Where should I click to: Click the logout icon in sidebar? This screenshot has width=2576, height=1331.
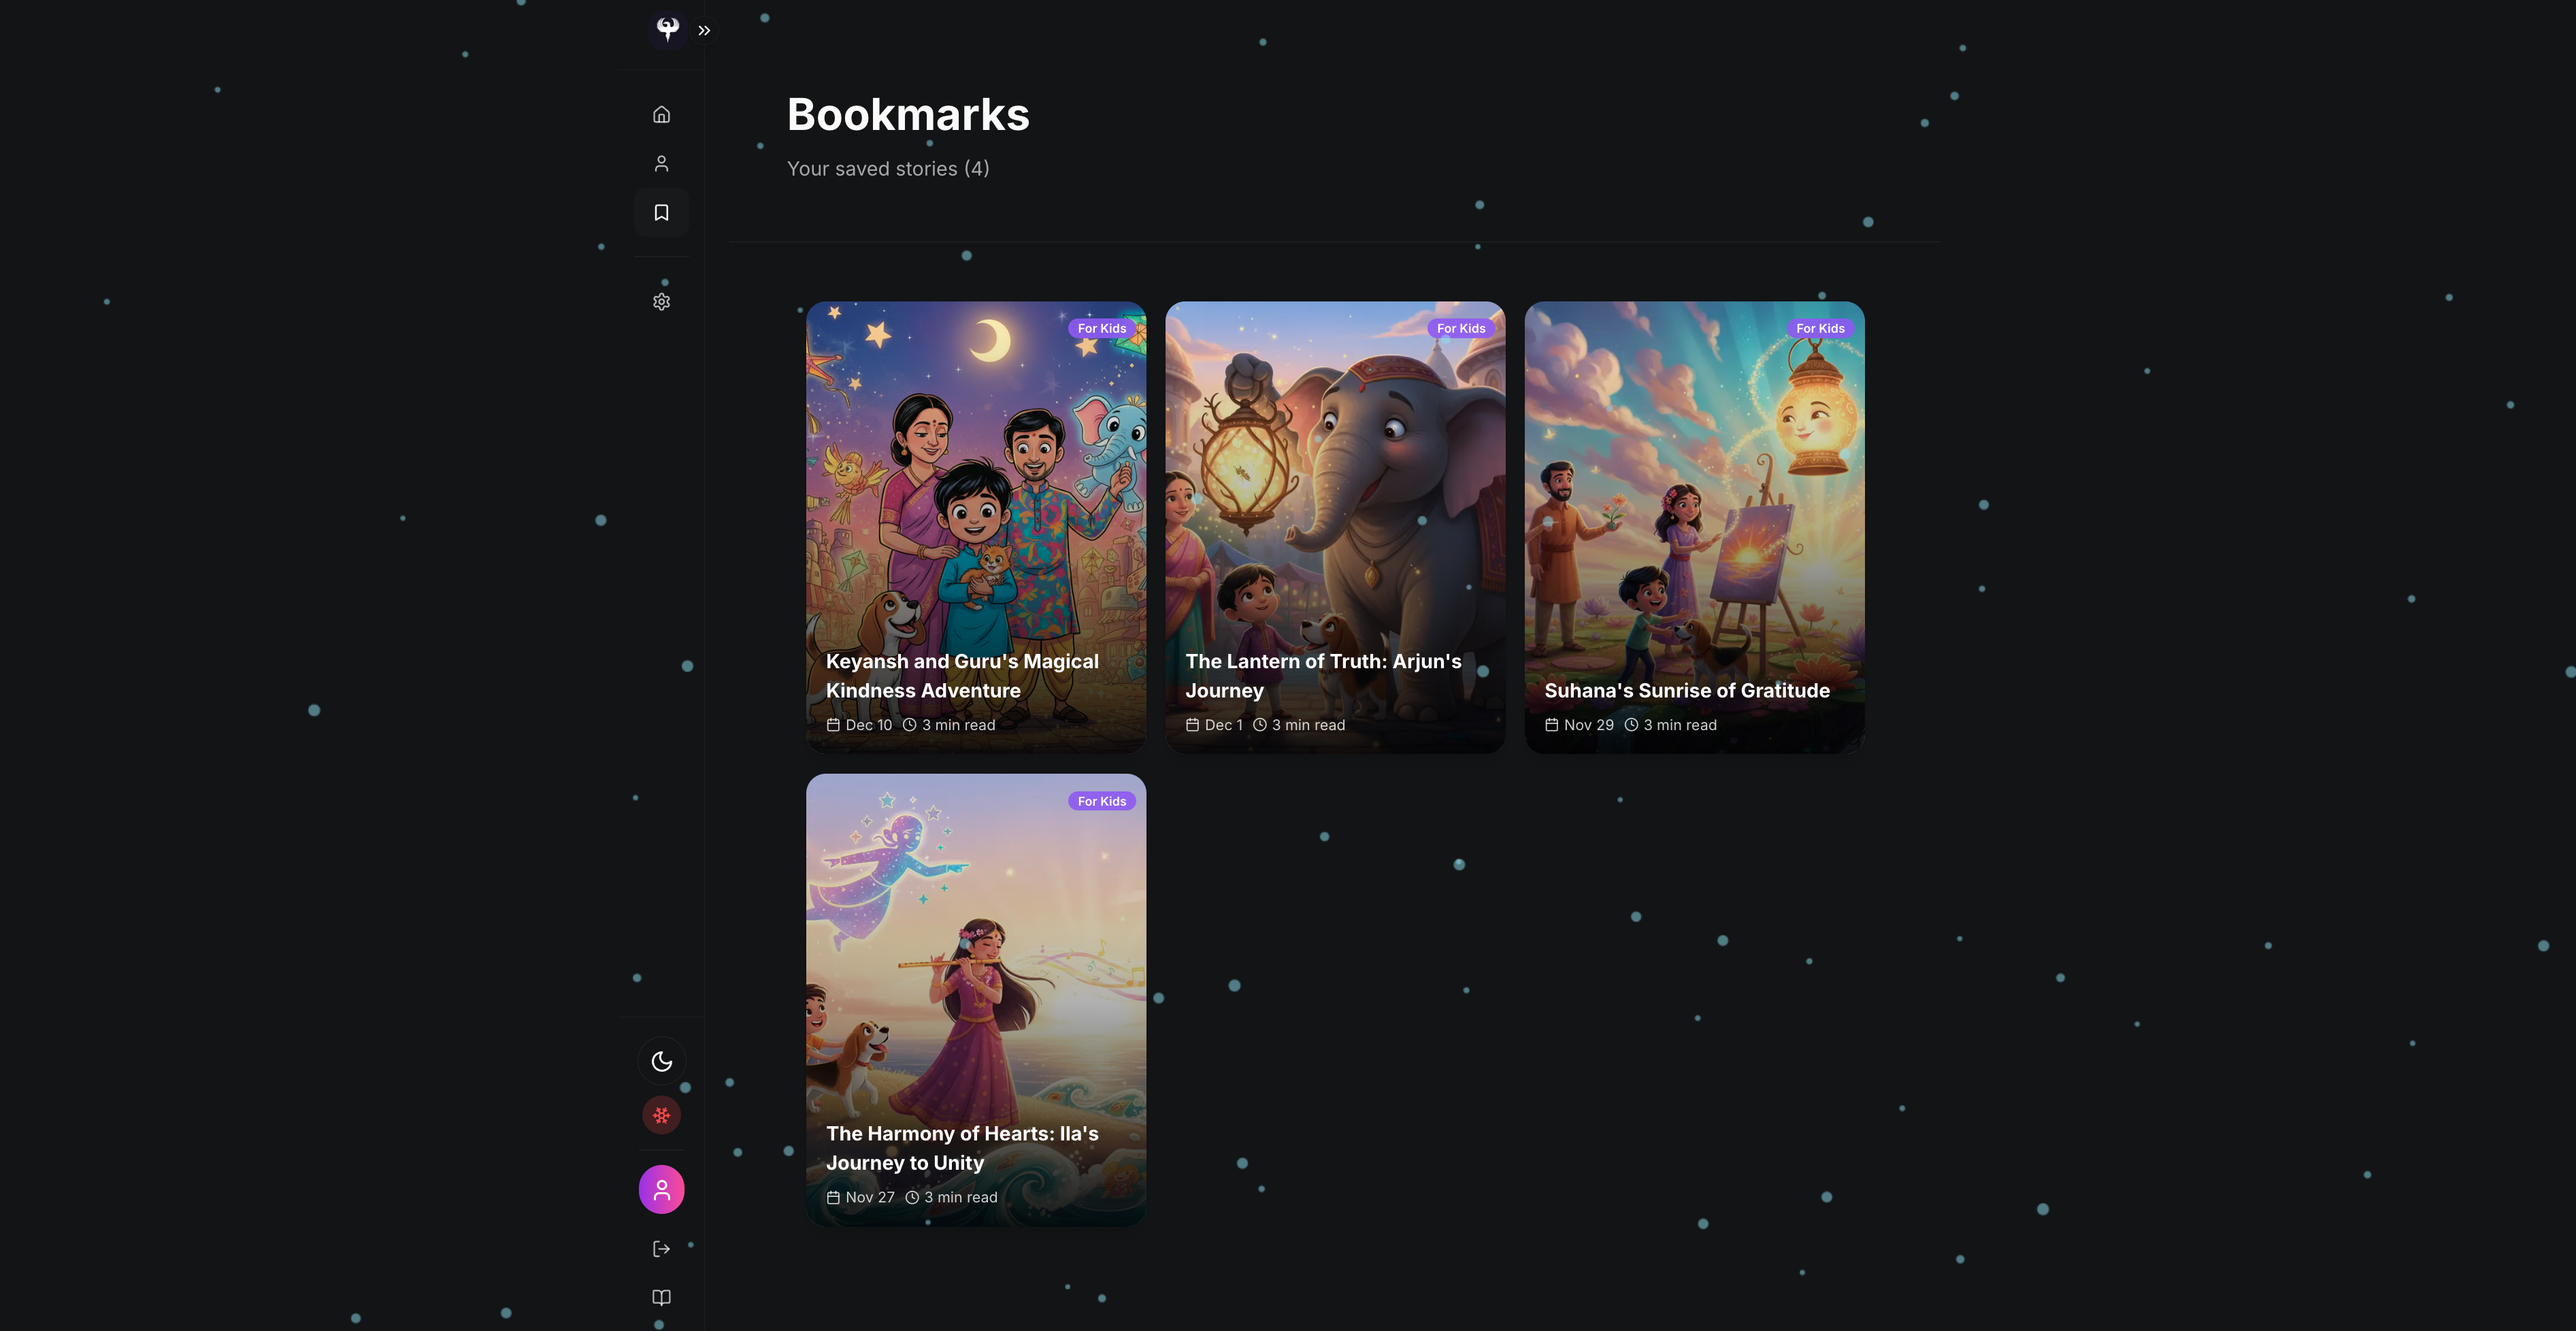(661, 1248)
